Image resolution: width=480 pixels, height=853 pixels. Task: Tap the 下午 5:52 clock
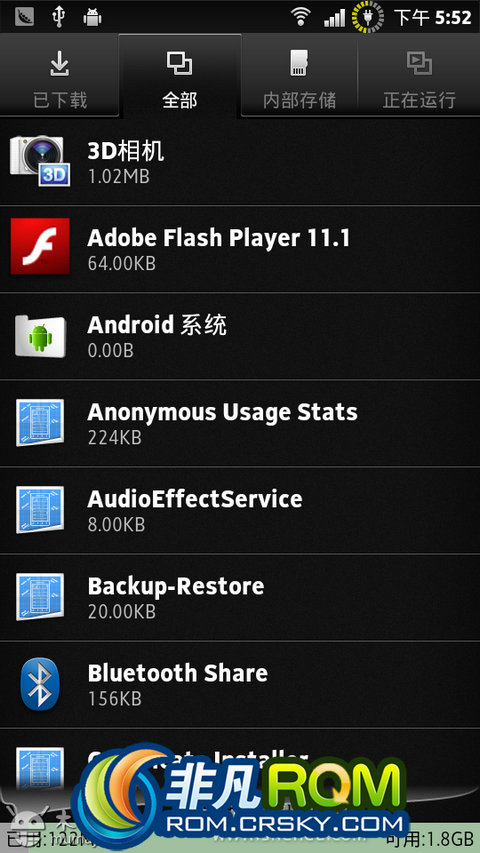(x=433, y=17)
